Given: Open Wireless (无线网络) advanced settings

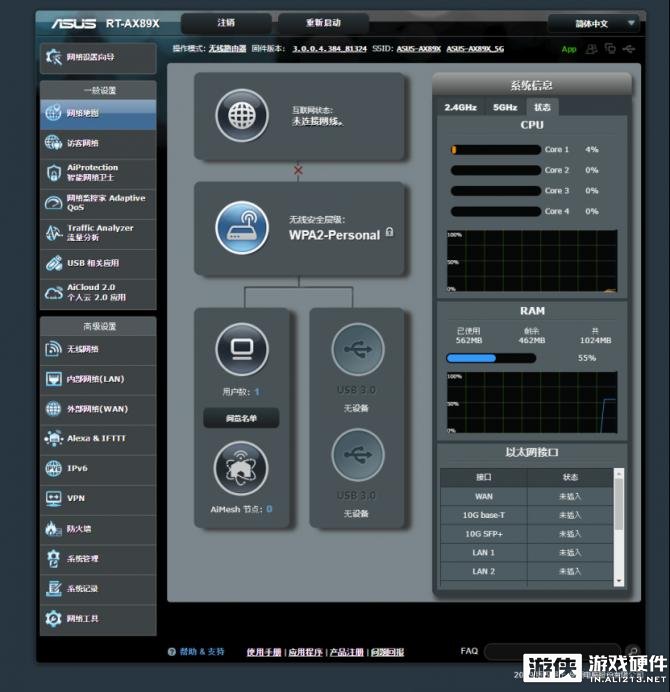Looking at the screenshot, I should click(98, 349).
